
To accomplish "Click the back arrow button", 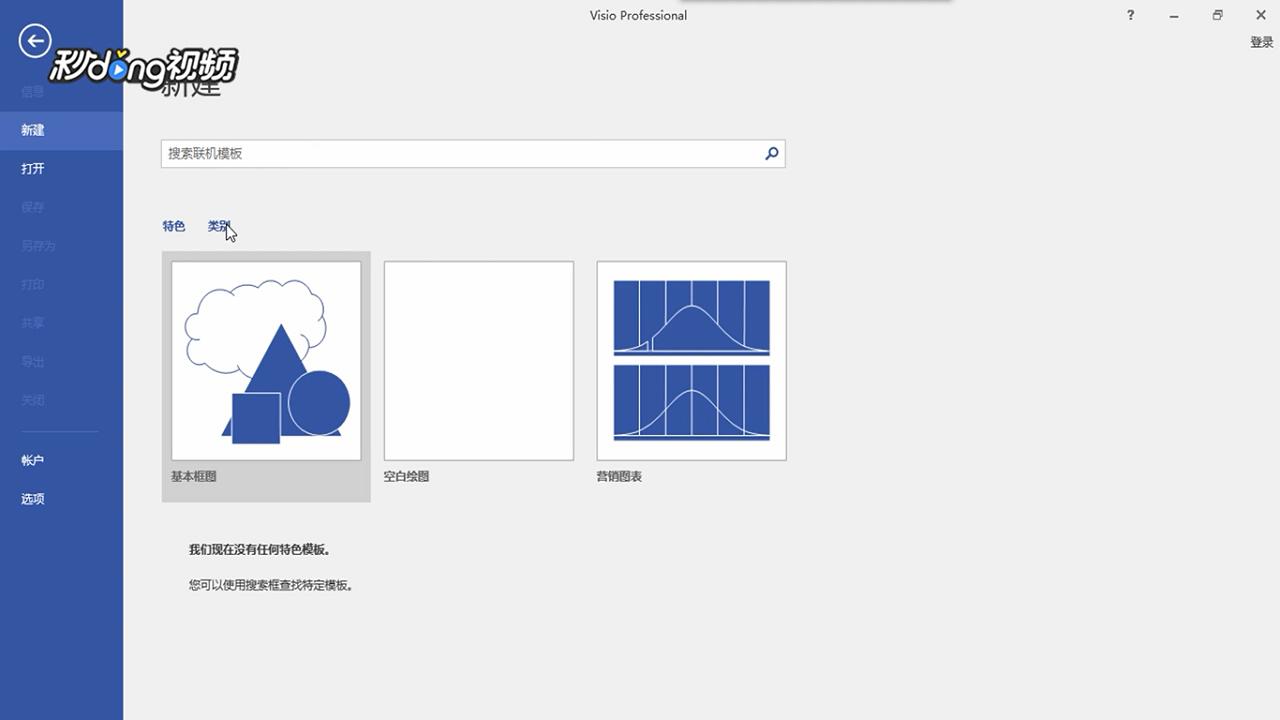I will (35, 41).
